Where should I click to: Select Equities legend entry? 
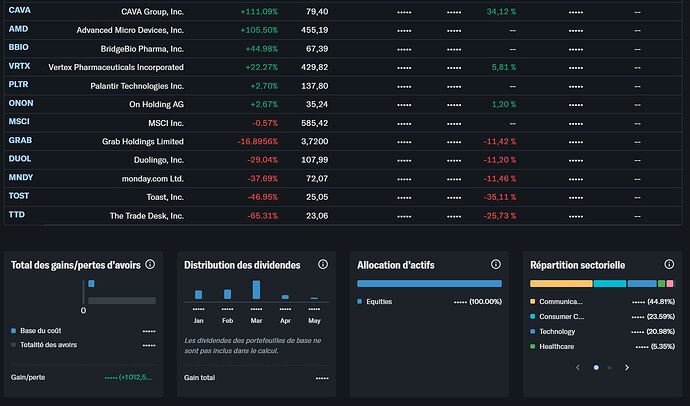coord(379,302)
